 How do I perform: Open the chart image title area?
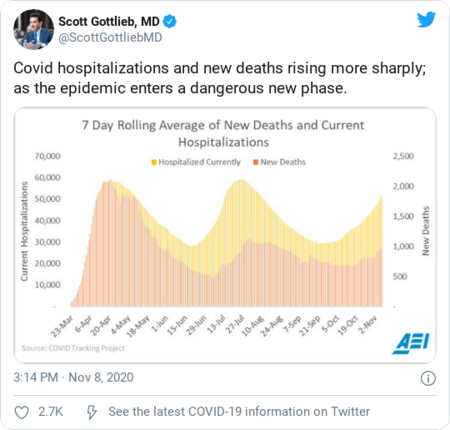coord(223,134)
